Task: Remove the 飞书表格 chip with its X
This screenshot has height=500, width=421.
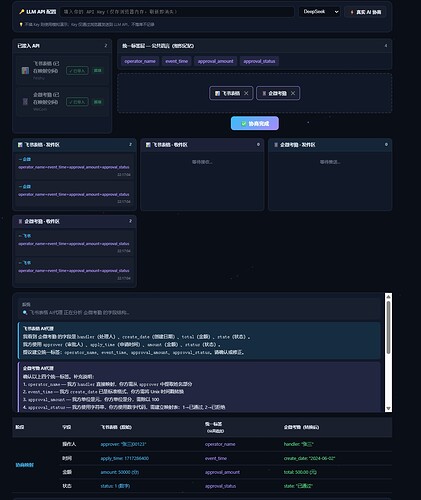Action: (246, 93)
